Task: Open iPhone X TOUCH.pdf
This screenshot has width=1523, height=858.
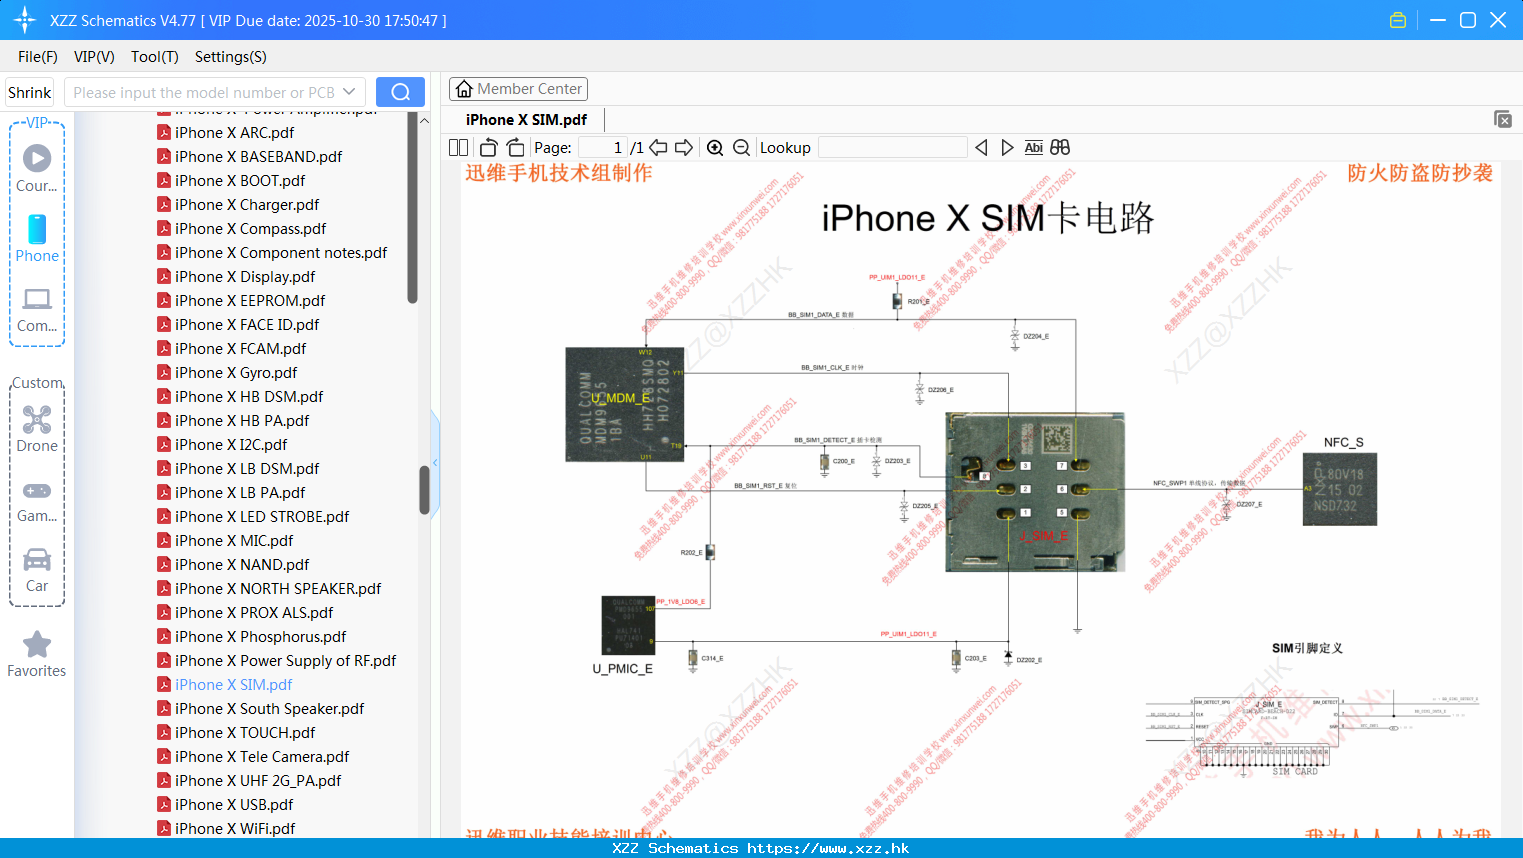Action: [245, 732]
